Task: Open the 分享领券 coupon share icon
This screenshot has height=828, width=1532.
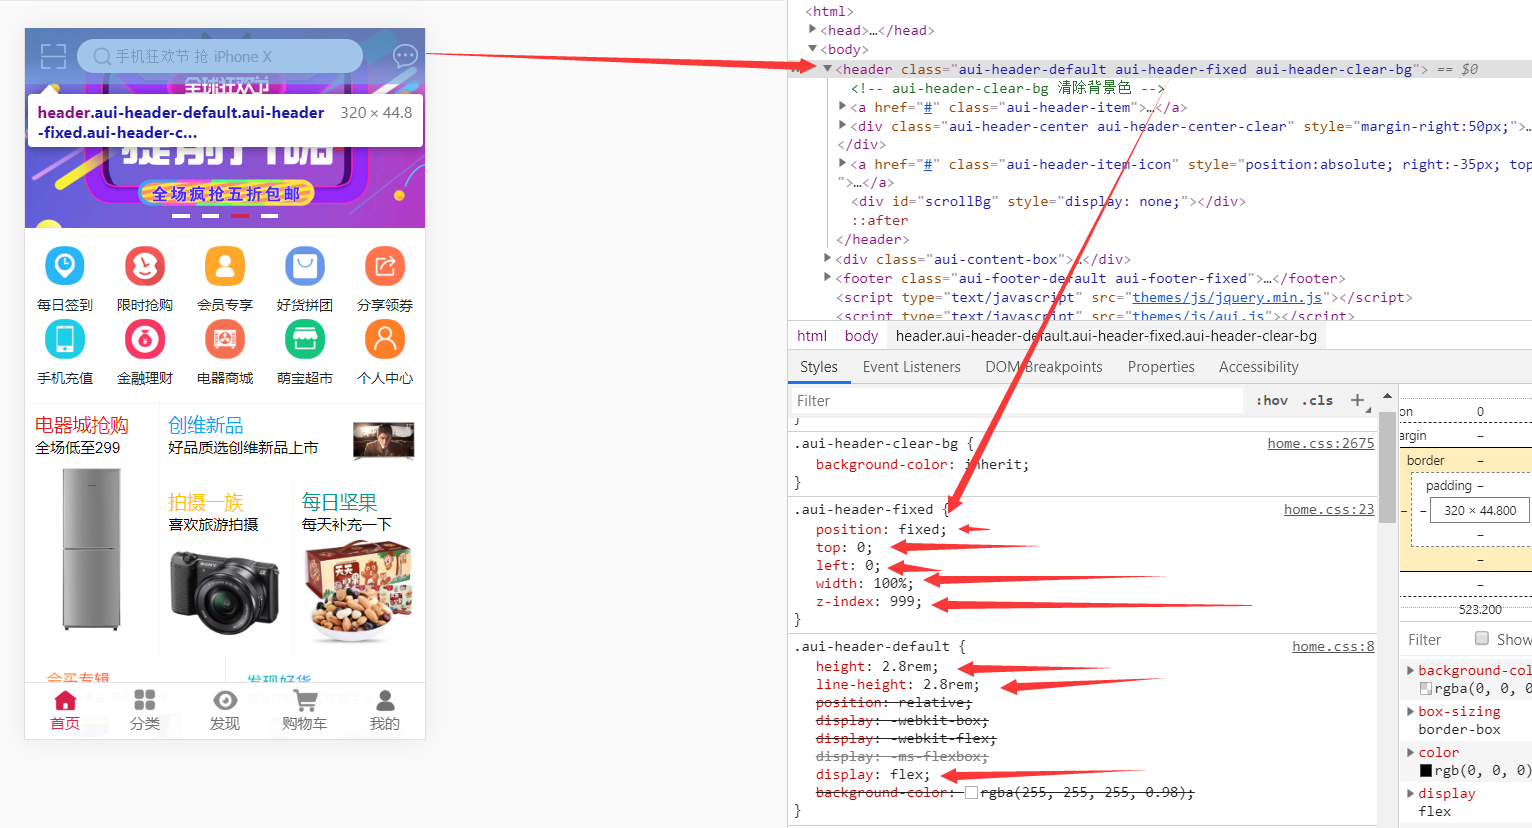Action: 385,266
